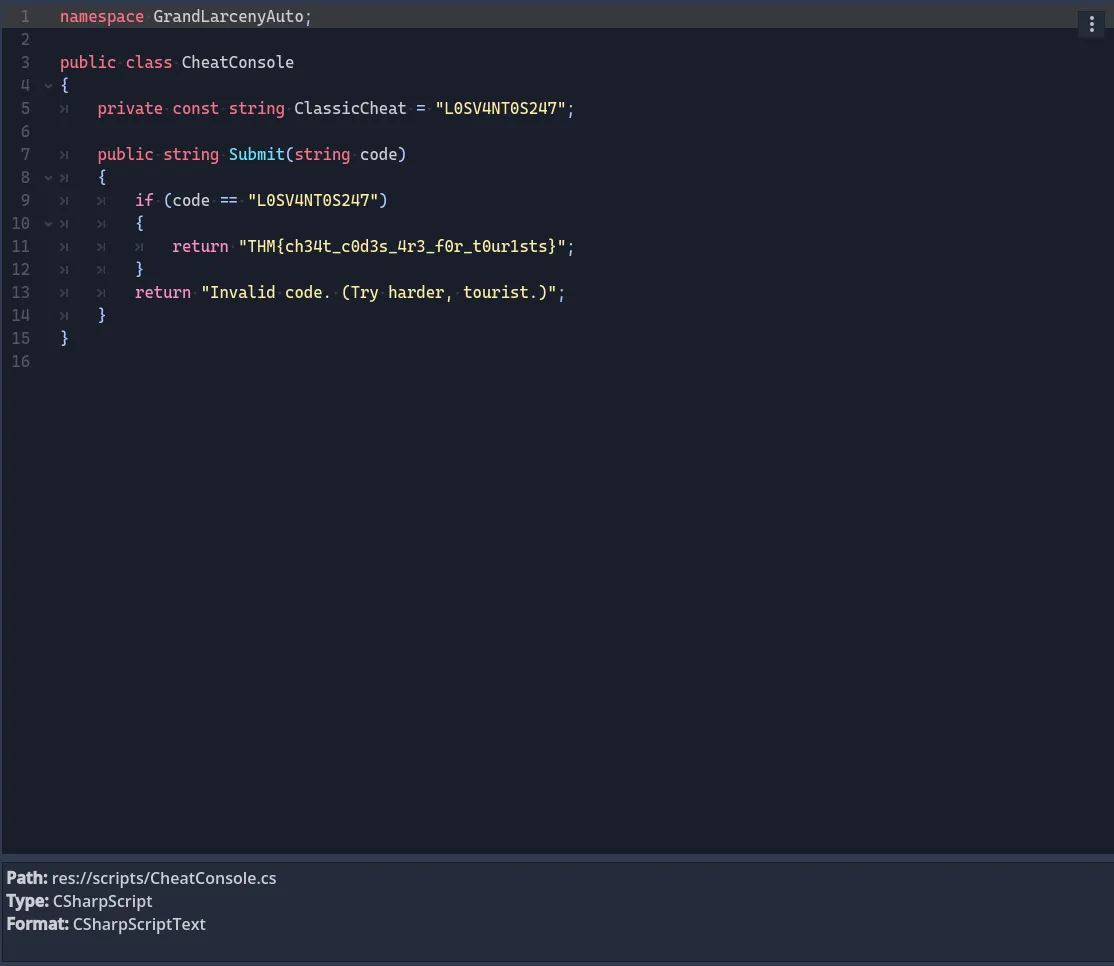Viewport: 1114px width, 966px height.
Task: Click the ClassicCheat constant name
Action: tap(350, 109)
